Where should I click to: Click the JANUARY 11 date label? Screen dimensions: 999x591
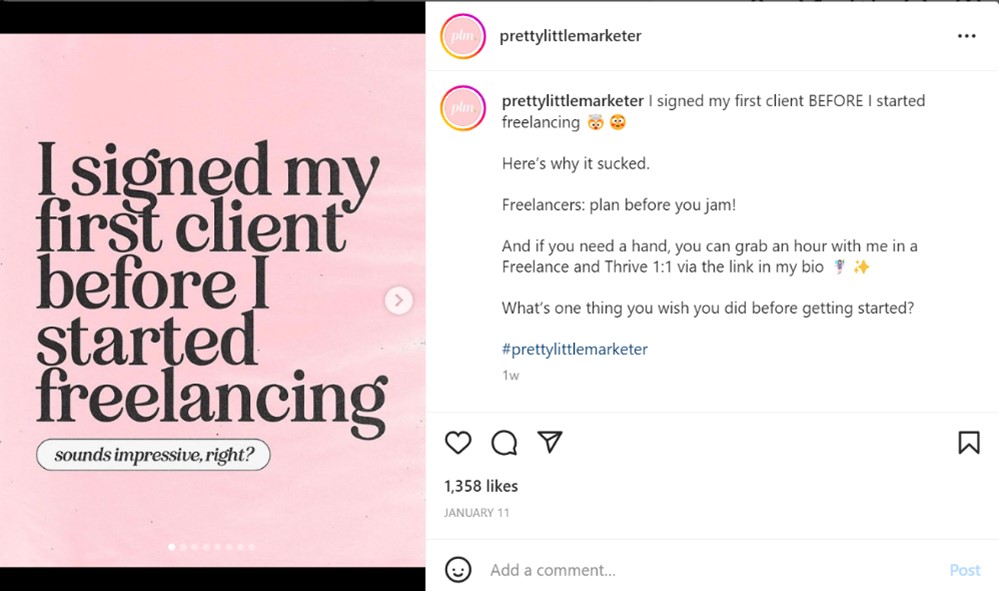coord(477,512)
